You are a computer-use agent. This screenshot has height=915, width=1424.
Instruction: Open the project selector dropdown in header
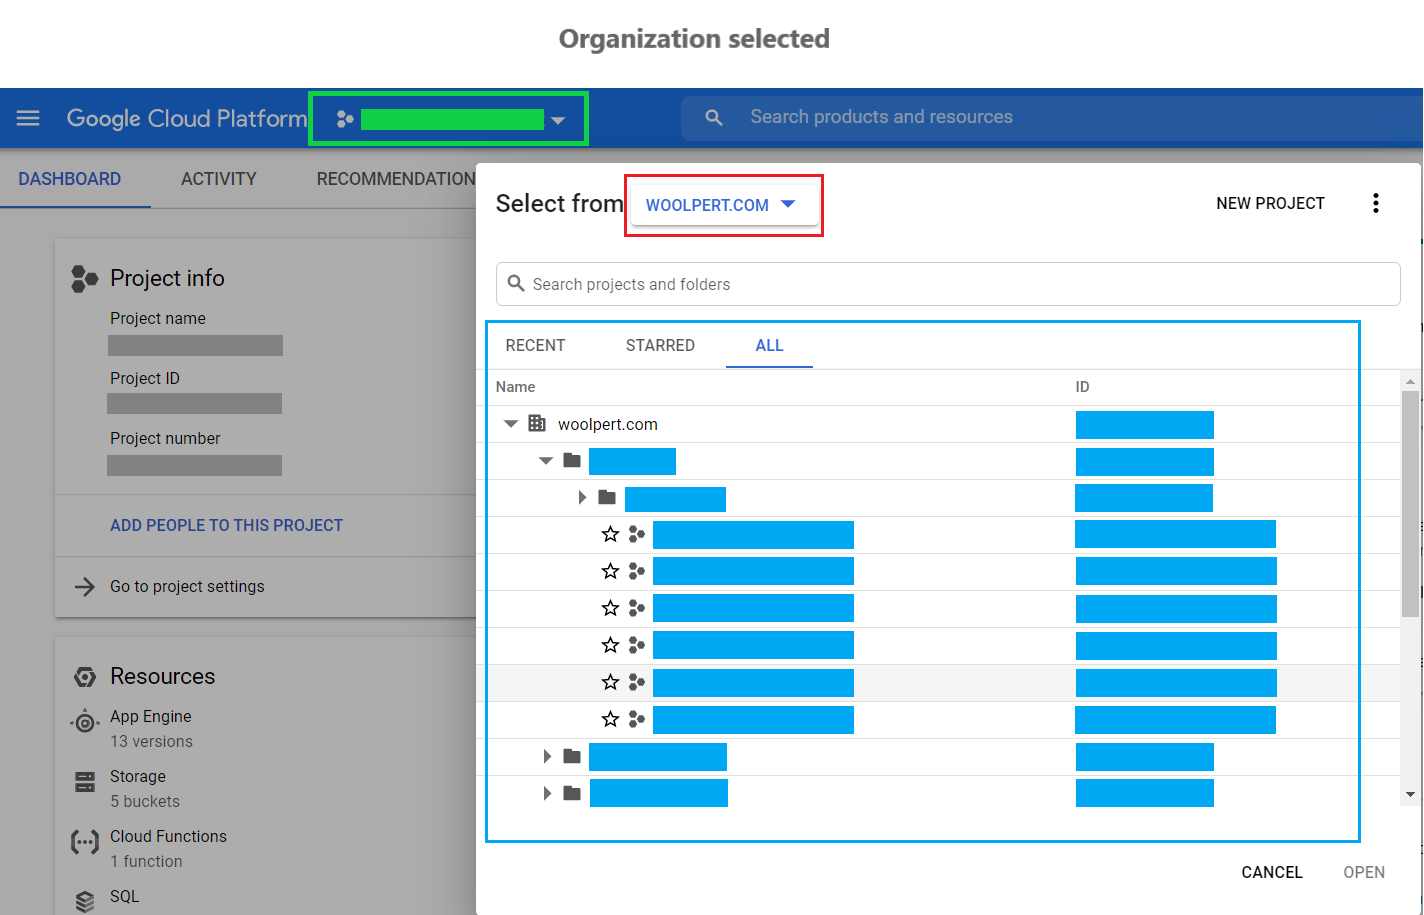[x=448, y=119]
